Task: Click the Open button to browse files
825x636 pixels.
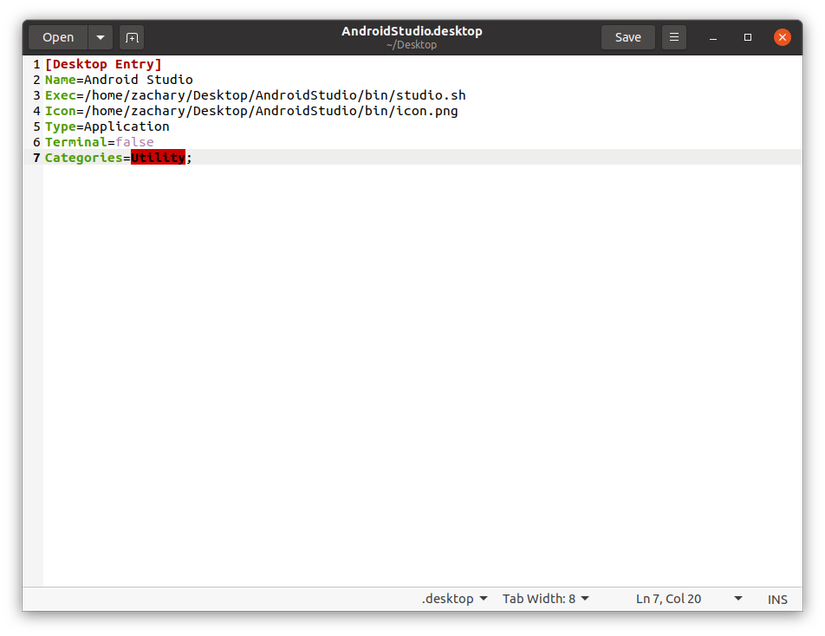Action: tap(57, 37)
